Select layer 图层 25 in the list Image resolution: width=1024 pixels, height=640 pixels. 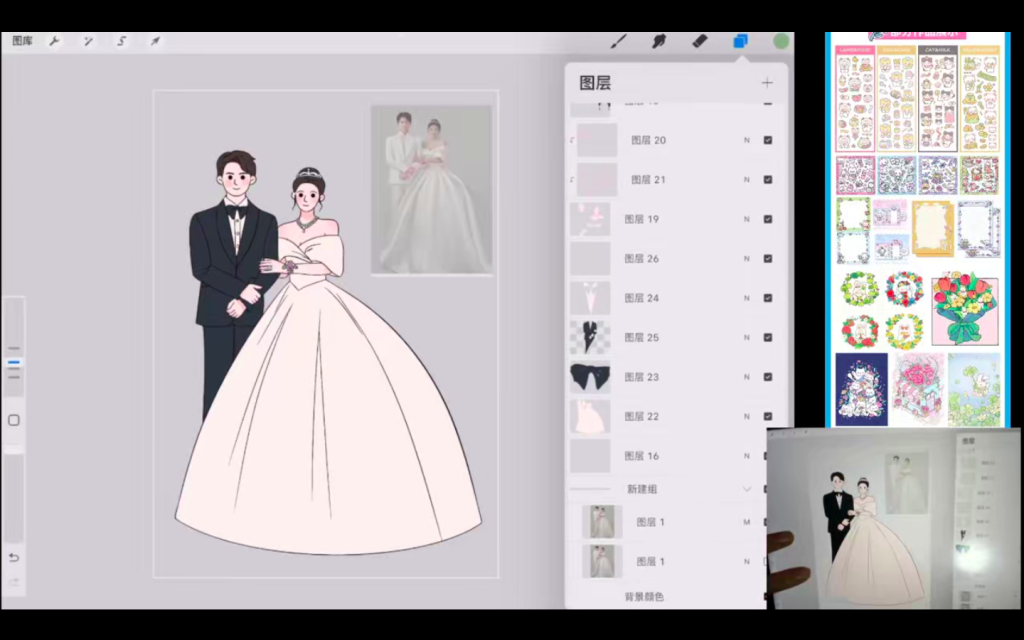tap(660, 338)
